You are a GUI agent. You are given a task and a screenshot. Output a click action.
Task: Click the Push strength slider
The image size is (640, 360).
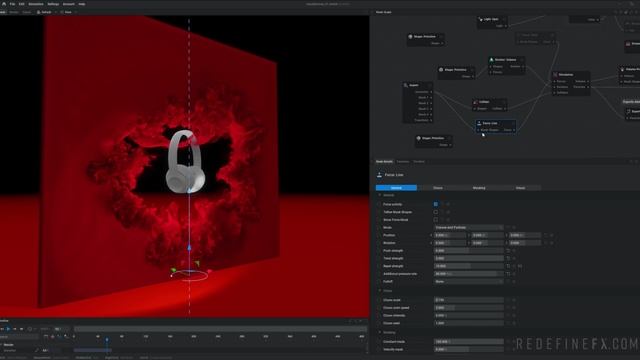[x=469, y=251]
